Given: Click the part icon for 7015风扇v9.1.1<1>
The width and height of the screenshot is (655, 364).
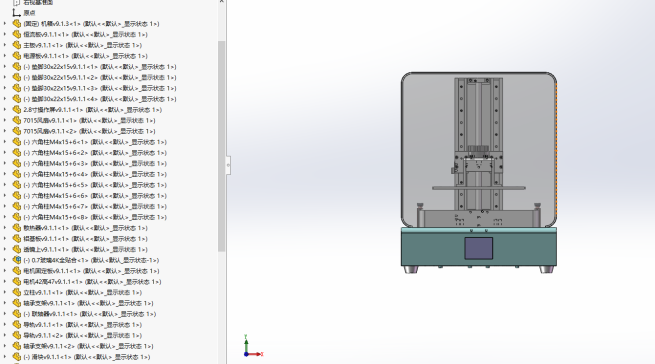Looking at the screenshot, I should [x=17, y=120].
